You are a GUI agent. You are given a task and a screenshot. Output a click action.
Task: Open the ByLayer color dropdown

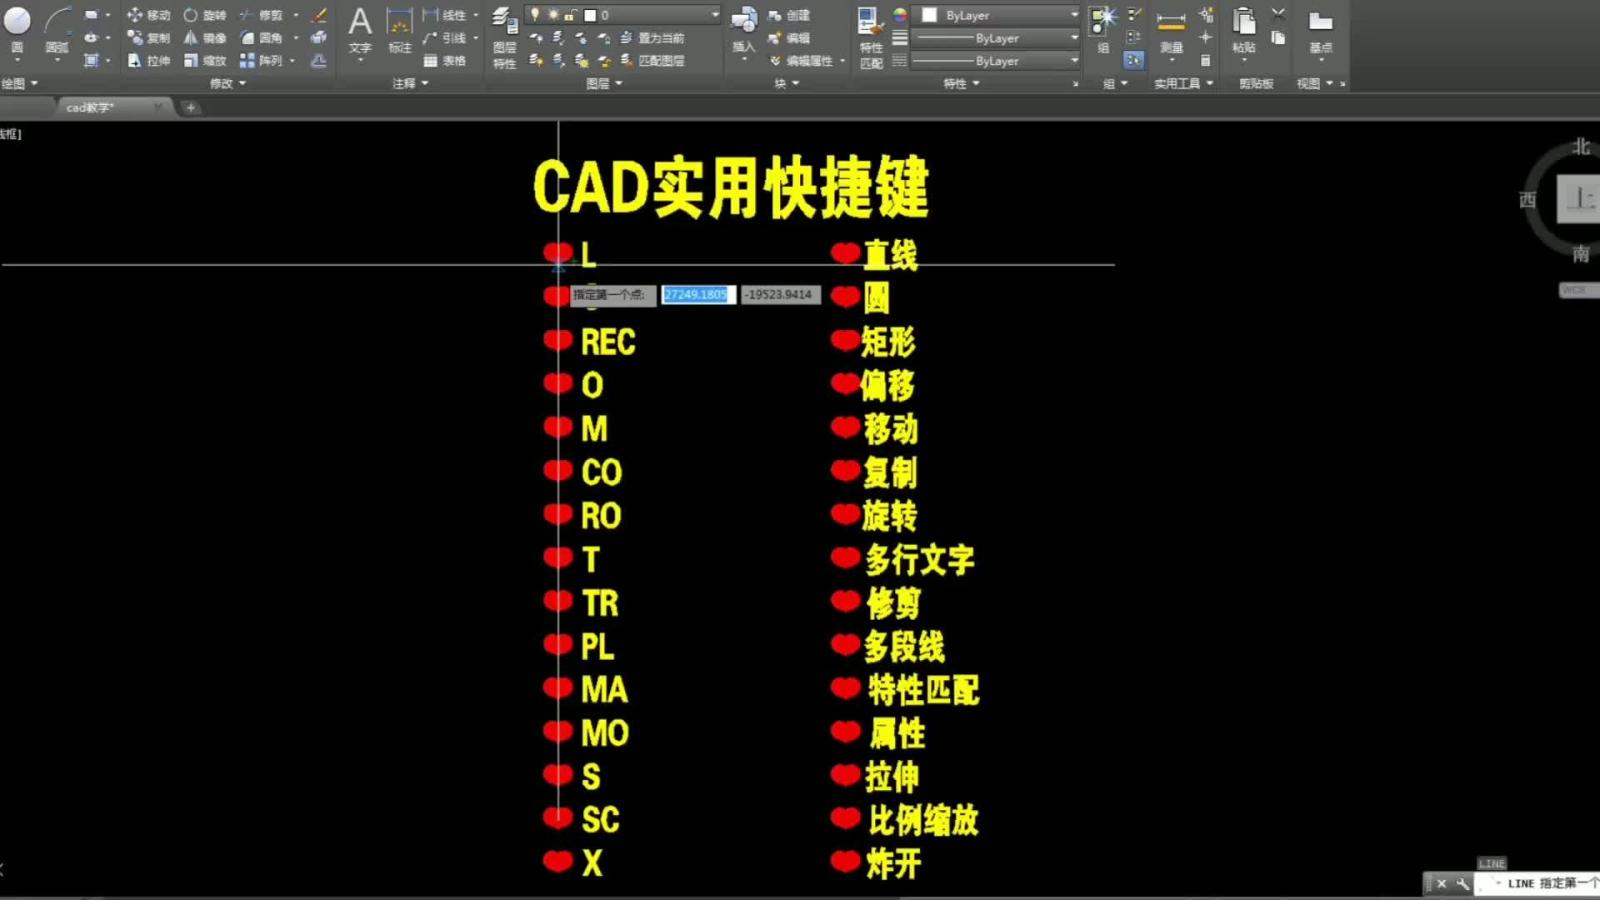(1000, 15)
